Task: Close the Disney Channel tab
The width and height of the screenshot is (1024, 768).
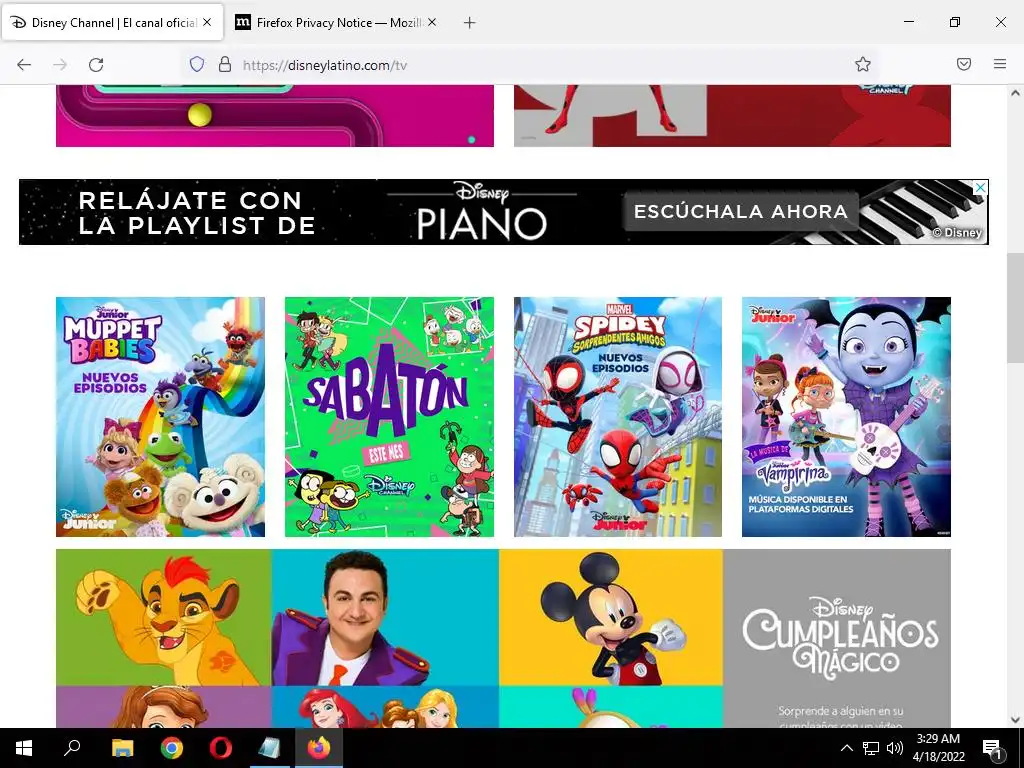Action: (207, 22)
